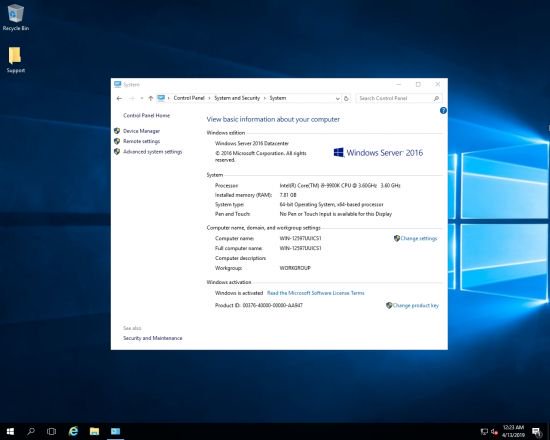Open the taskbar clock and date

click(513, 431)
